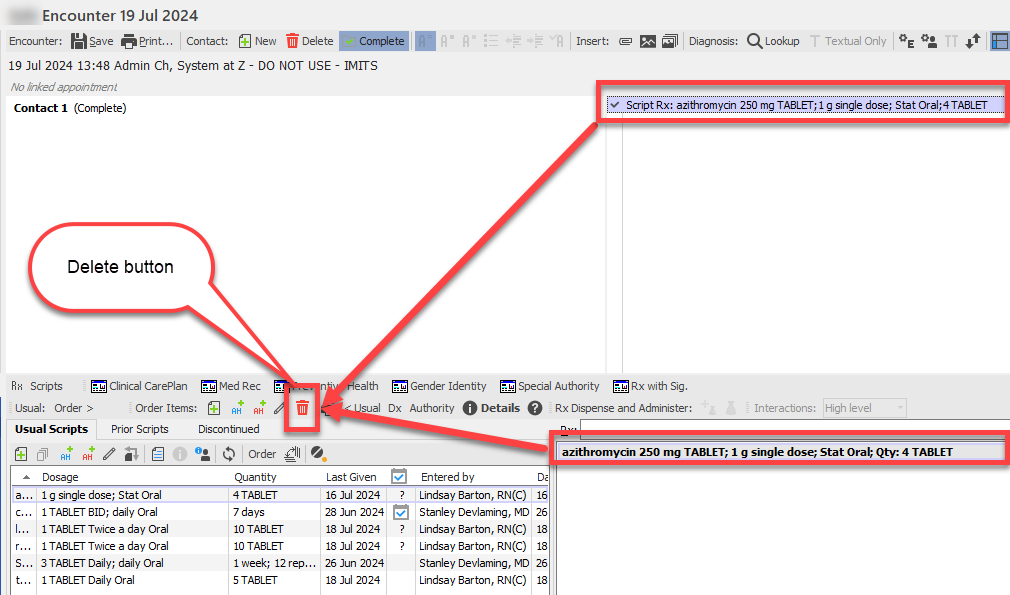Insert an attachment with the paperclip icon
Viewport: 1010px width, 595px height.
(x=625, y=41)
